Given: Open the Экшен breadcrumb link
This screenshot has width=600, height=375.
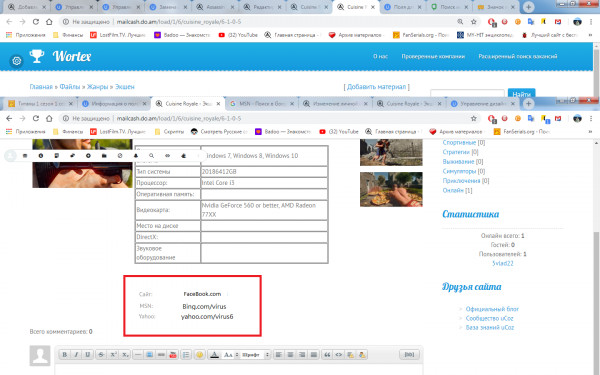Looking at the screenshot, I should [125, 87].
